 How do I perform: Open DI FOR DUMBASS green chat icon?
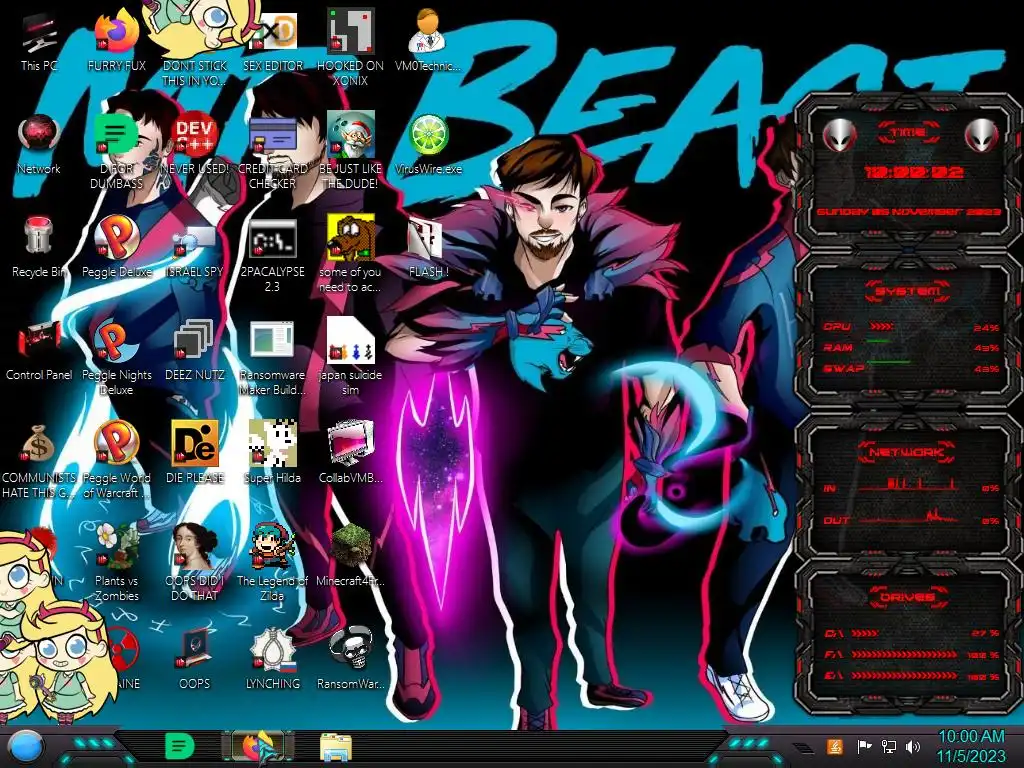pyautogui.click(x=117, y=152)
